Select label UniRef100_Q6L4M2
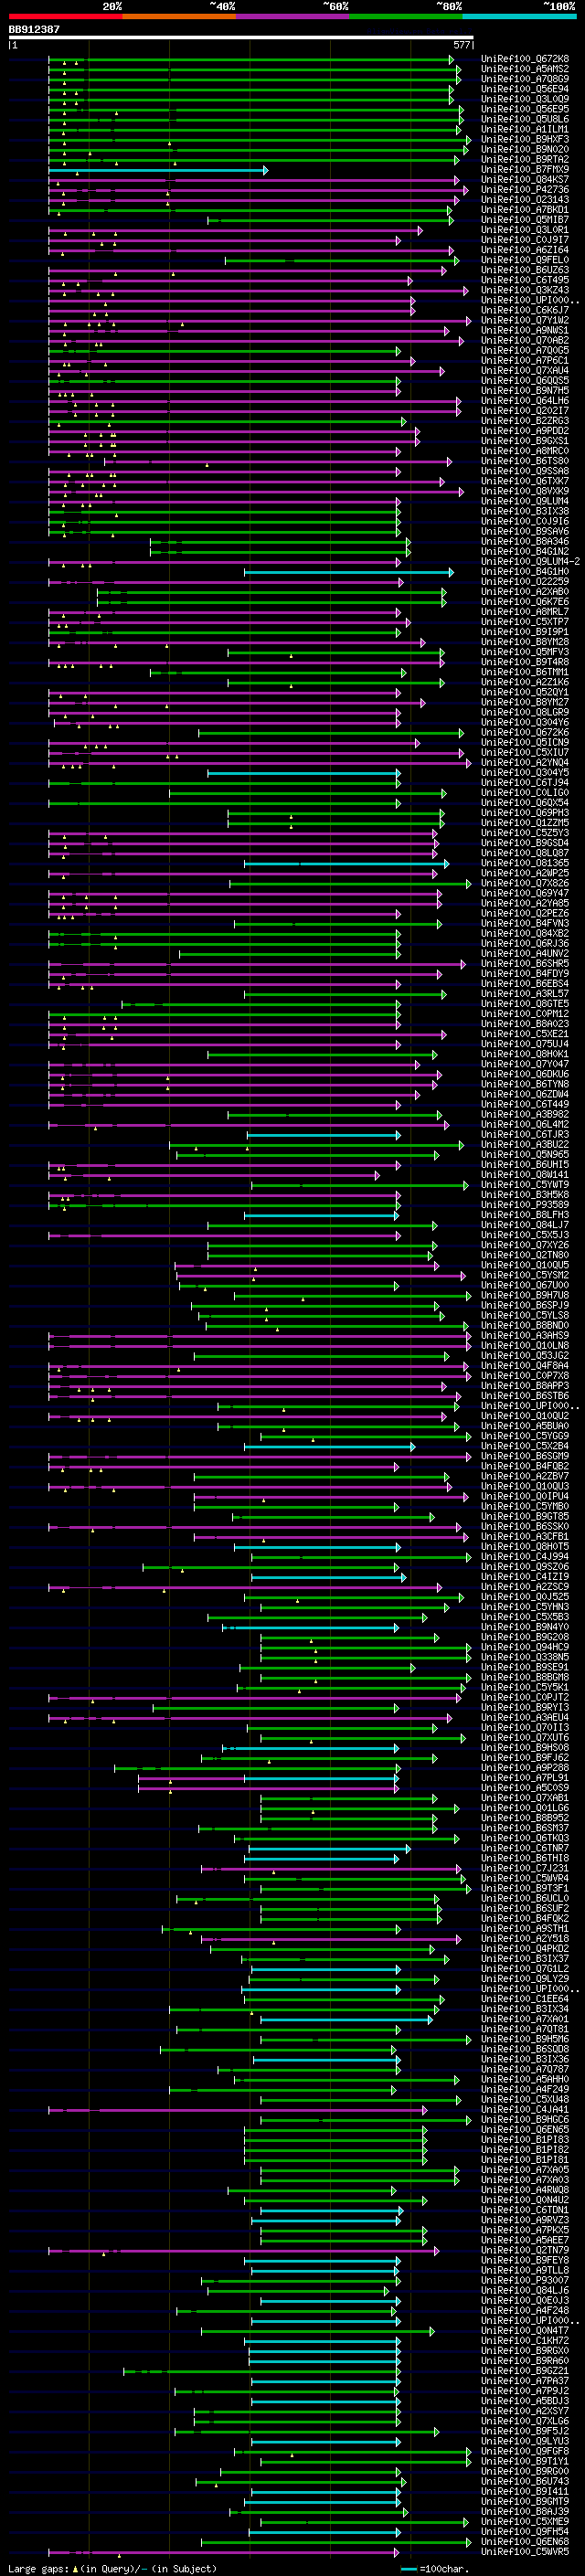 click(x=525, y=1124)
